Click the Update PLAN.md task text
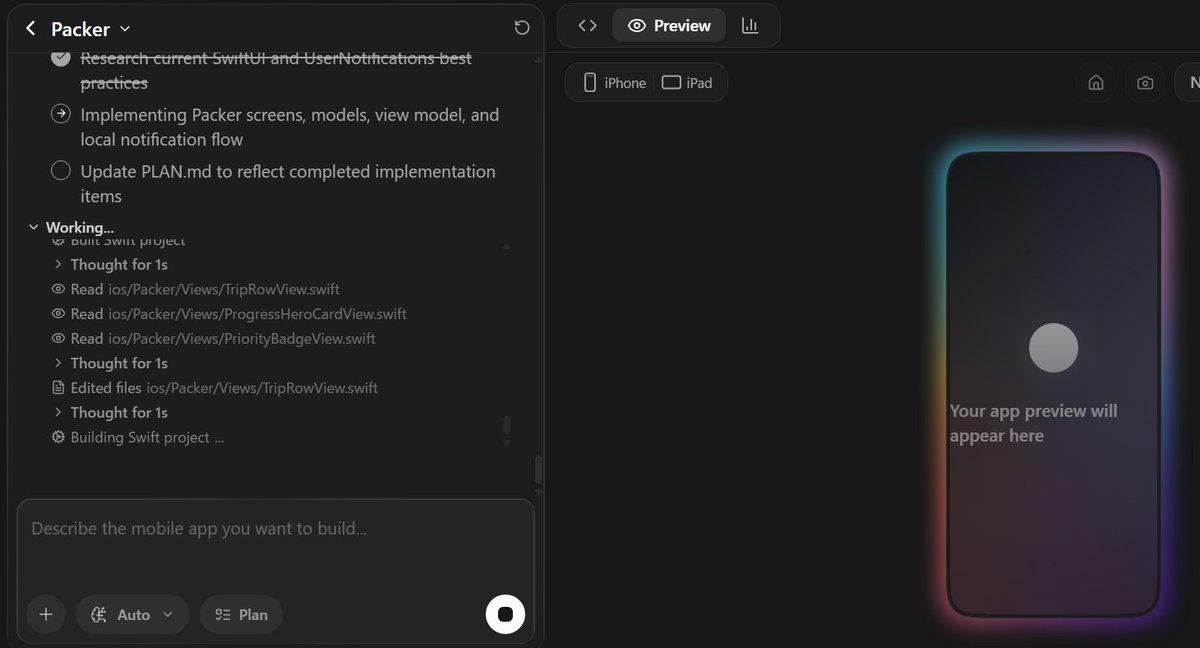Screen dimensions: 1200x648 pos(288,184)
